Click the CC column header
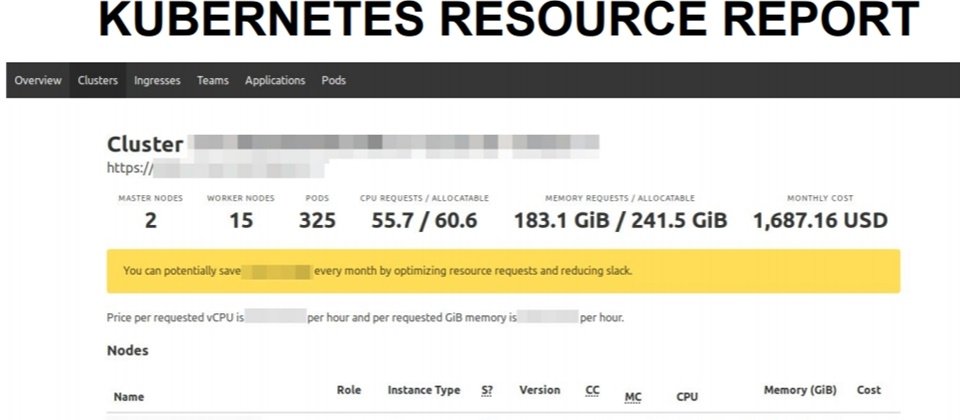The image size is (960, 420). click(x=592, y=391)
